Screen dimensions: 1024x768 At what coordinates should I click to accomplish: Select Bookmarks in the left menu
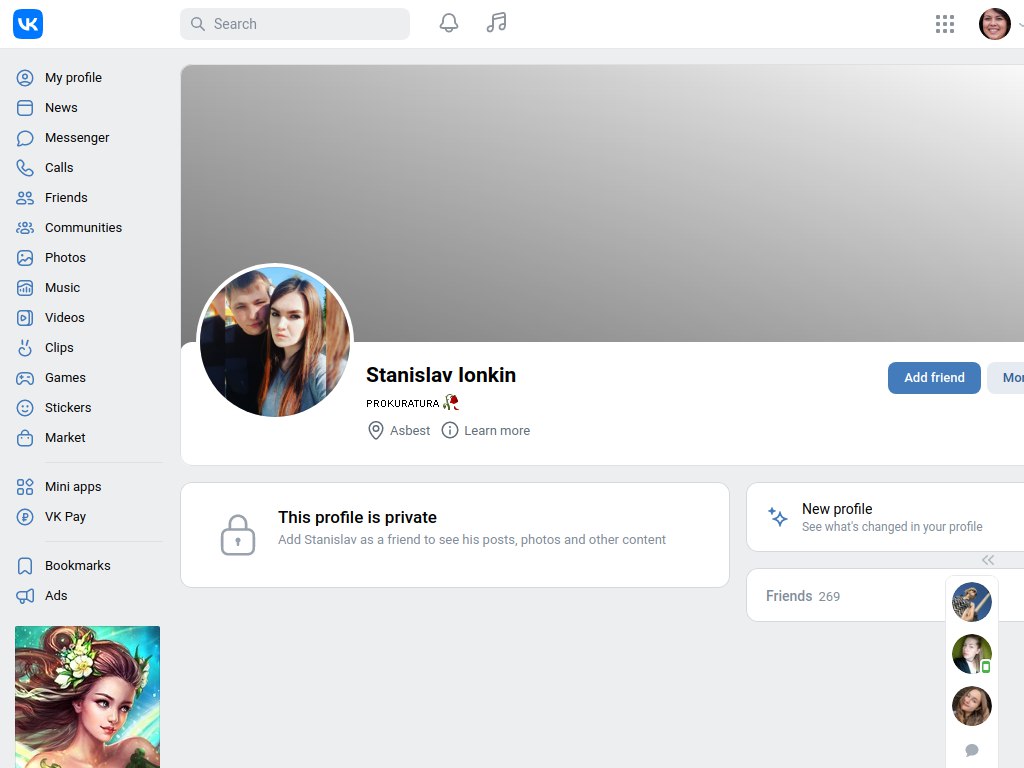[x=77, y=565]
